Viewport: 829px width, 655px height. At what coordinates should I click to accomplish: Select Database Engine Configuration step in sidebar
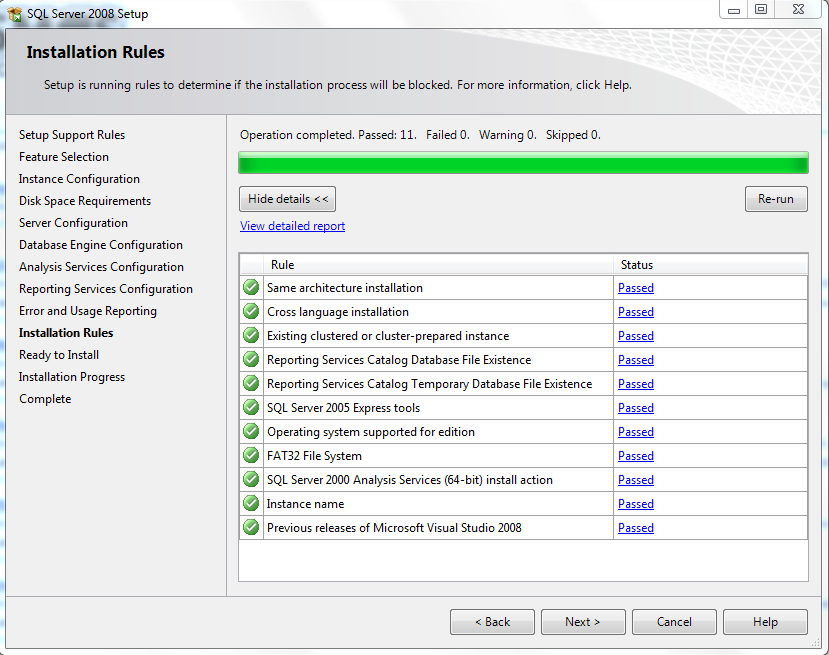tap(101, 245)
